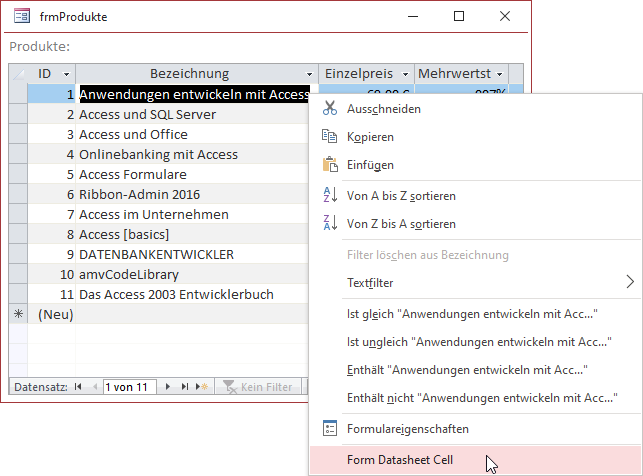Open the Textfilter menu entry
The image size is (643, 476).
(476, 282)
